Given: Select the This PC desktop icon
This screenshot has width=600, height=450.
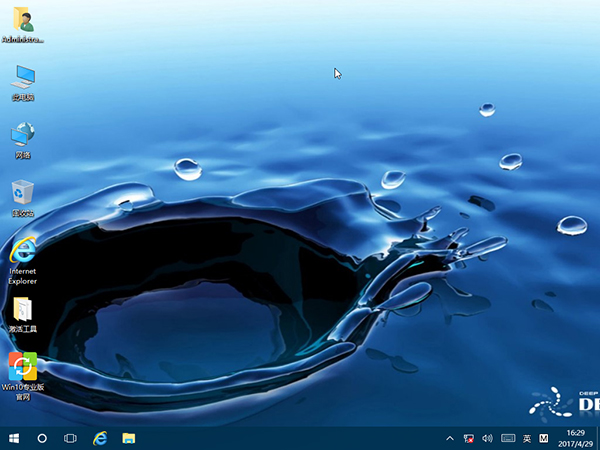Looking at the screenshot, I should tap(22, 78).
